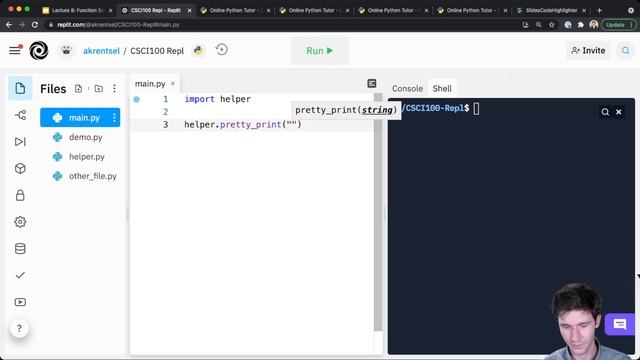
Task: Bookmark this page with the star icon
Action: pos(552,25)
